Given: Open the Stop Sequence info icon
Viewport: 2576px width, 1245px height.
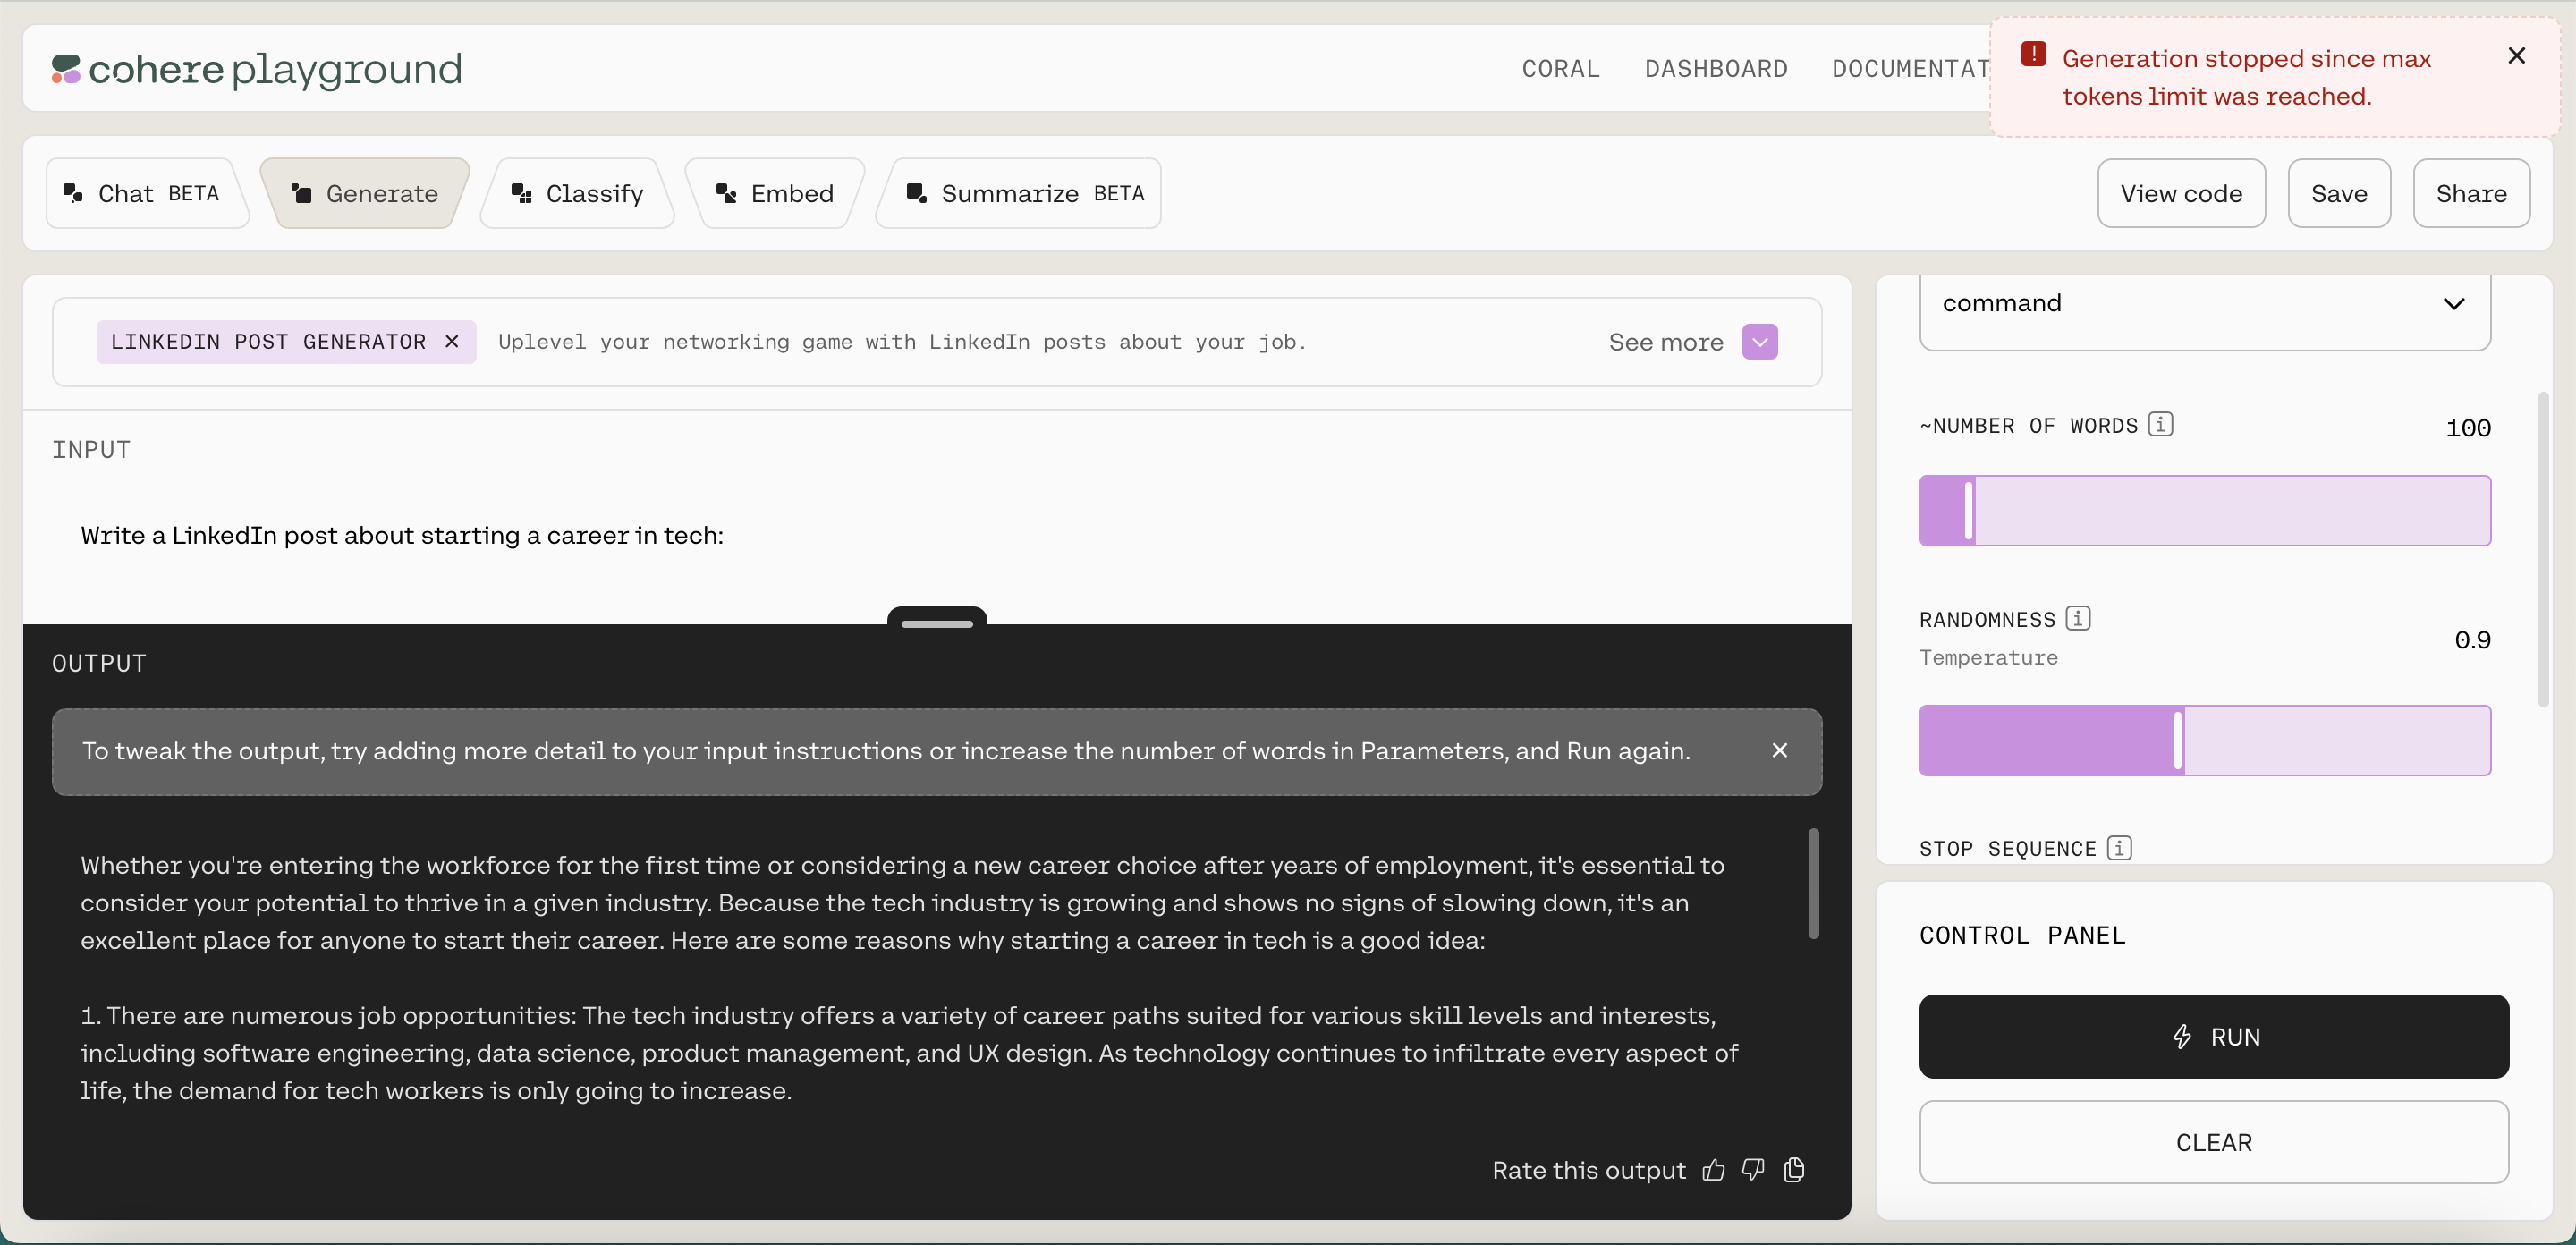Looking at the screenshot, I should point(2119,848).
